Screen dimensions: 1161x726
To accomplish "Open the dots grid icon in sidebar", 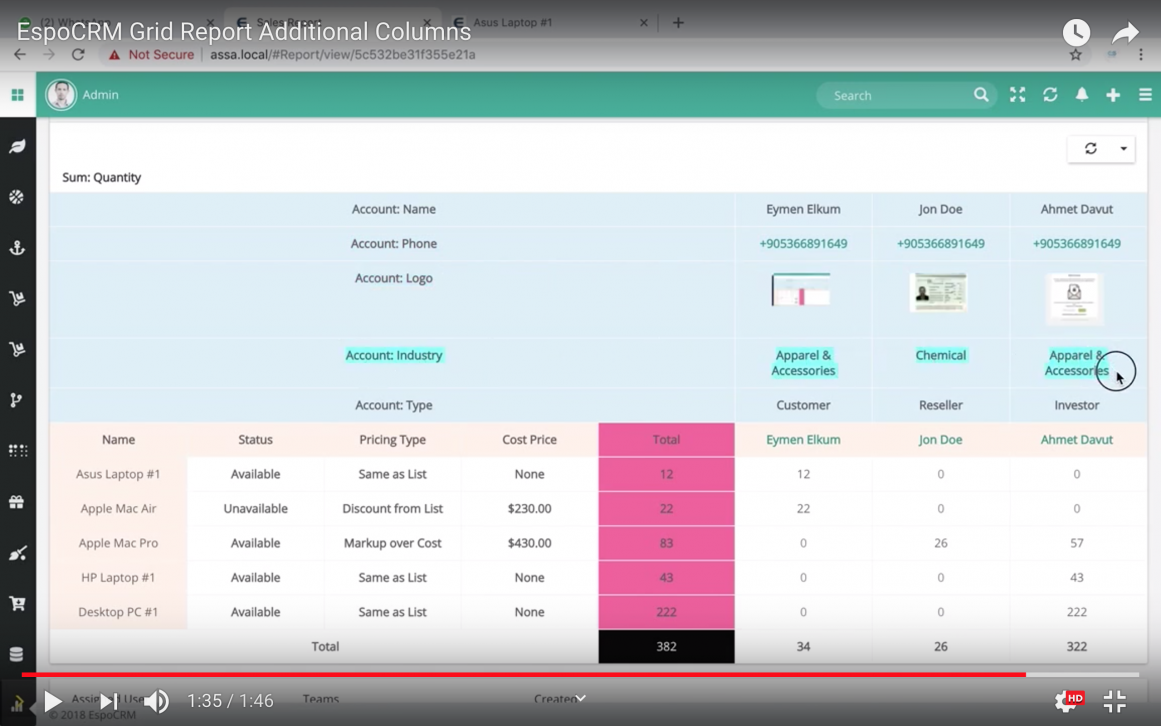I will pyautogui.click(x=17, y=451).
